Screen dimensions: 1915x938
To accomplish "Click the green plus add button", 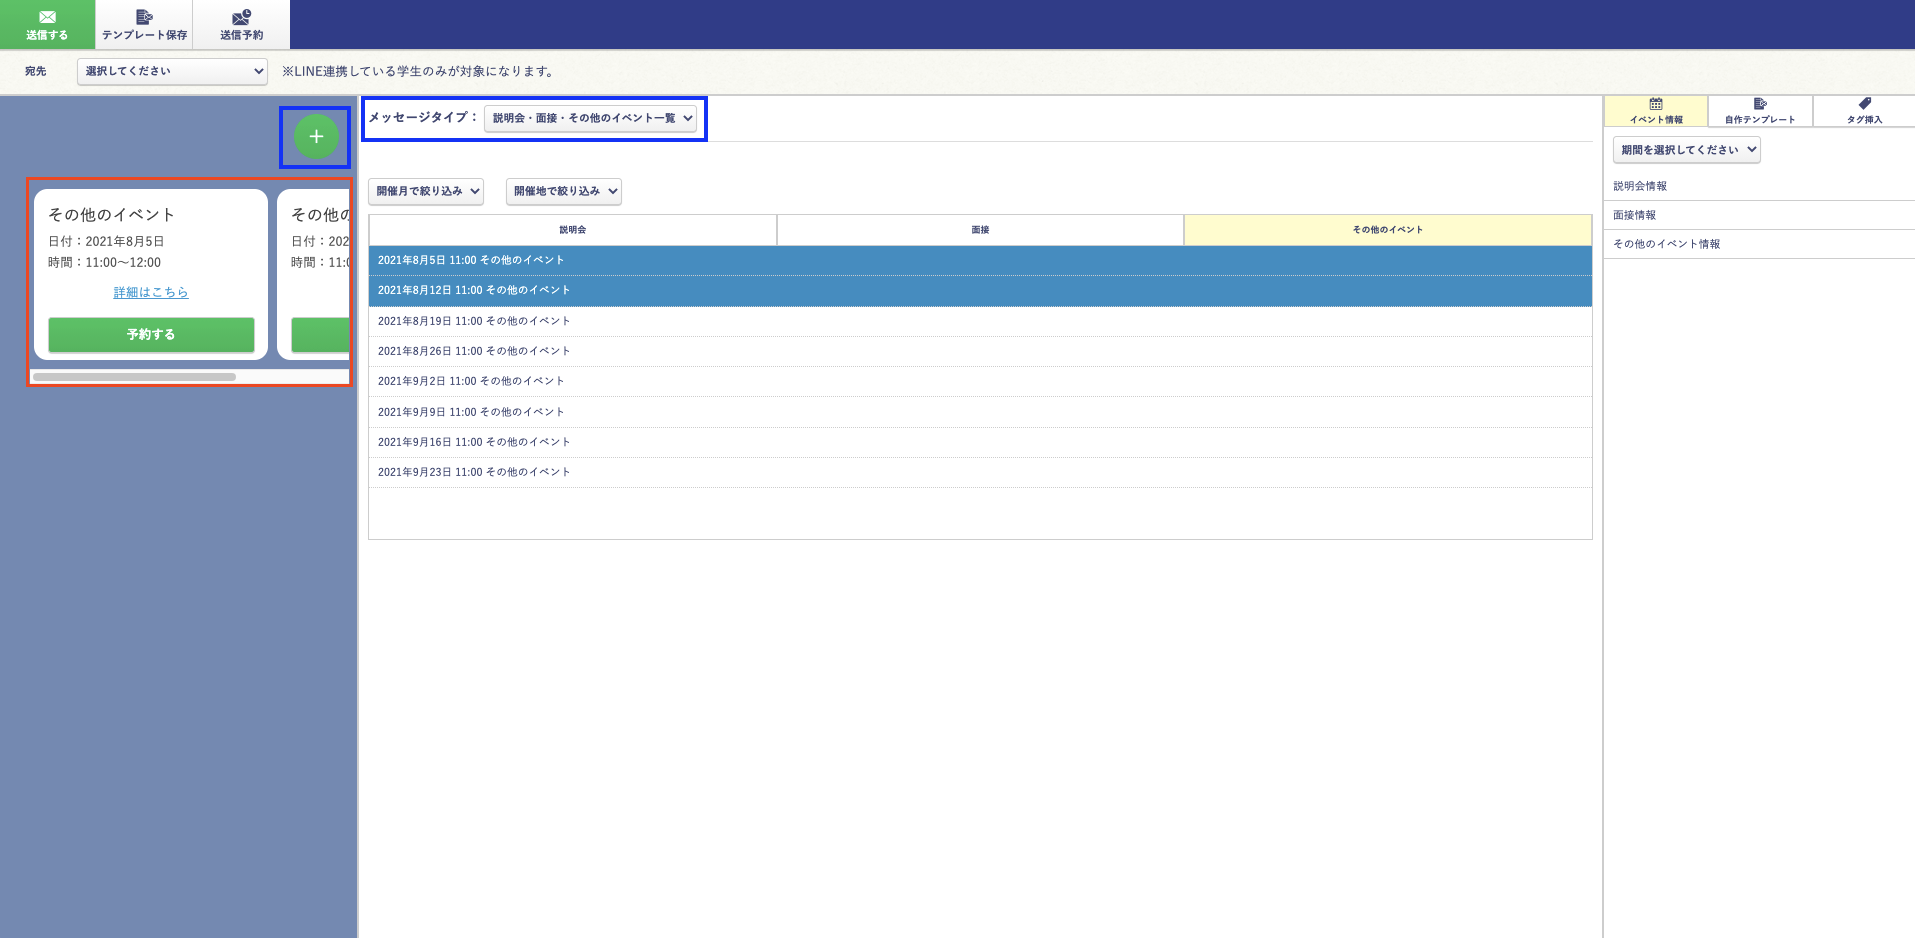I will [316, 137].
